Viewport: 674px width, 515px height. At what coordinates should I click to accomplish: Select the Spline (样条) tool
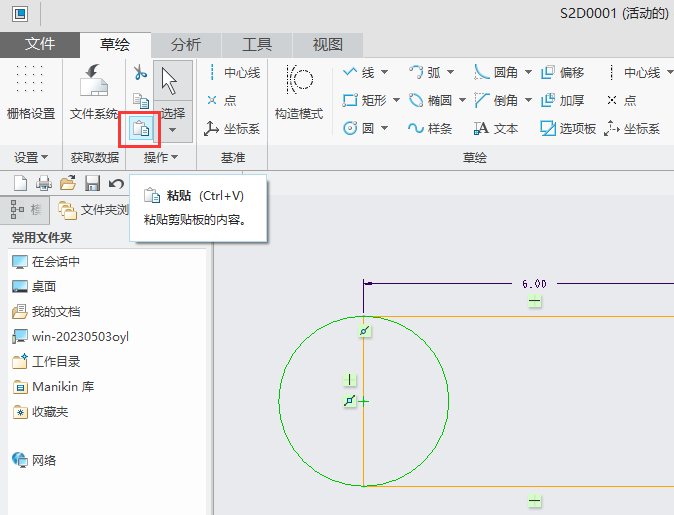430,129
